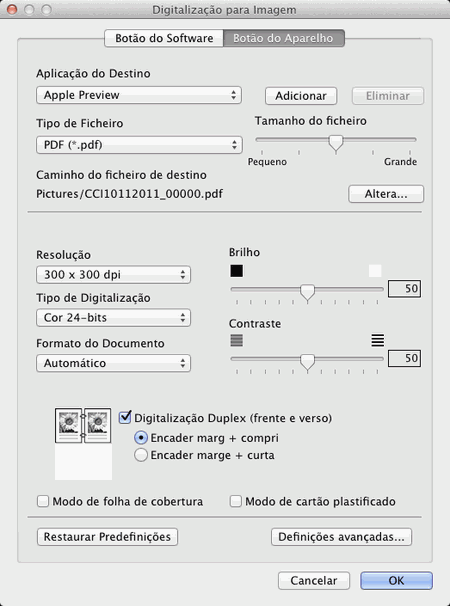
Task: Click the black dark-brightness icon
Action: tap(237, 271)
